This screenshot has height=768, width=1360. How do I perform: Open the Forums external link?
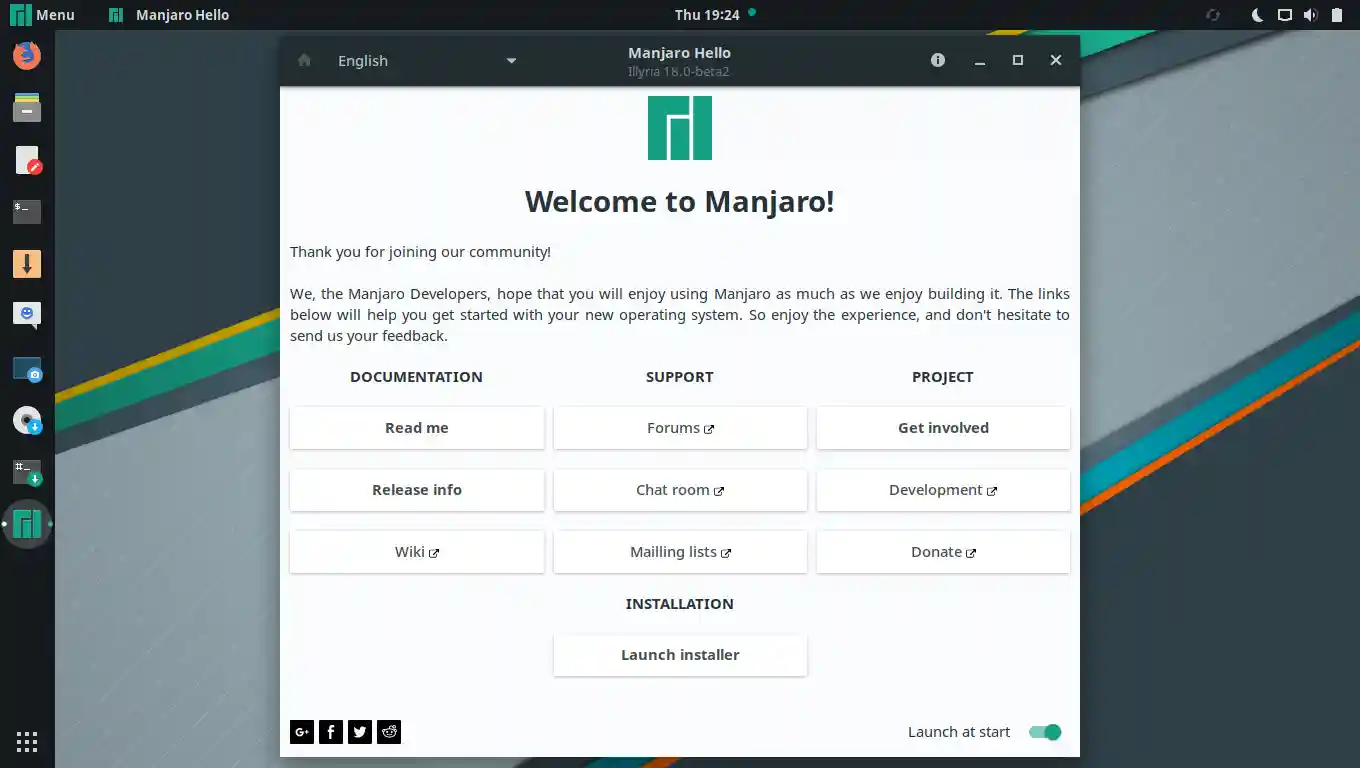680,428
